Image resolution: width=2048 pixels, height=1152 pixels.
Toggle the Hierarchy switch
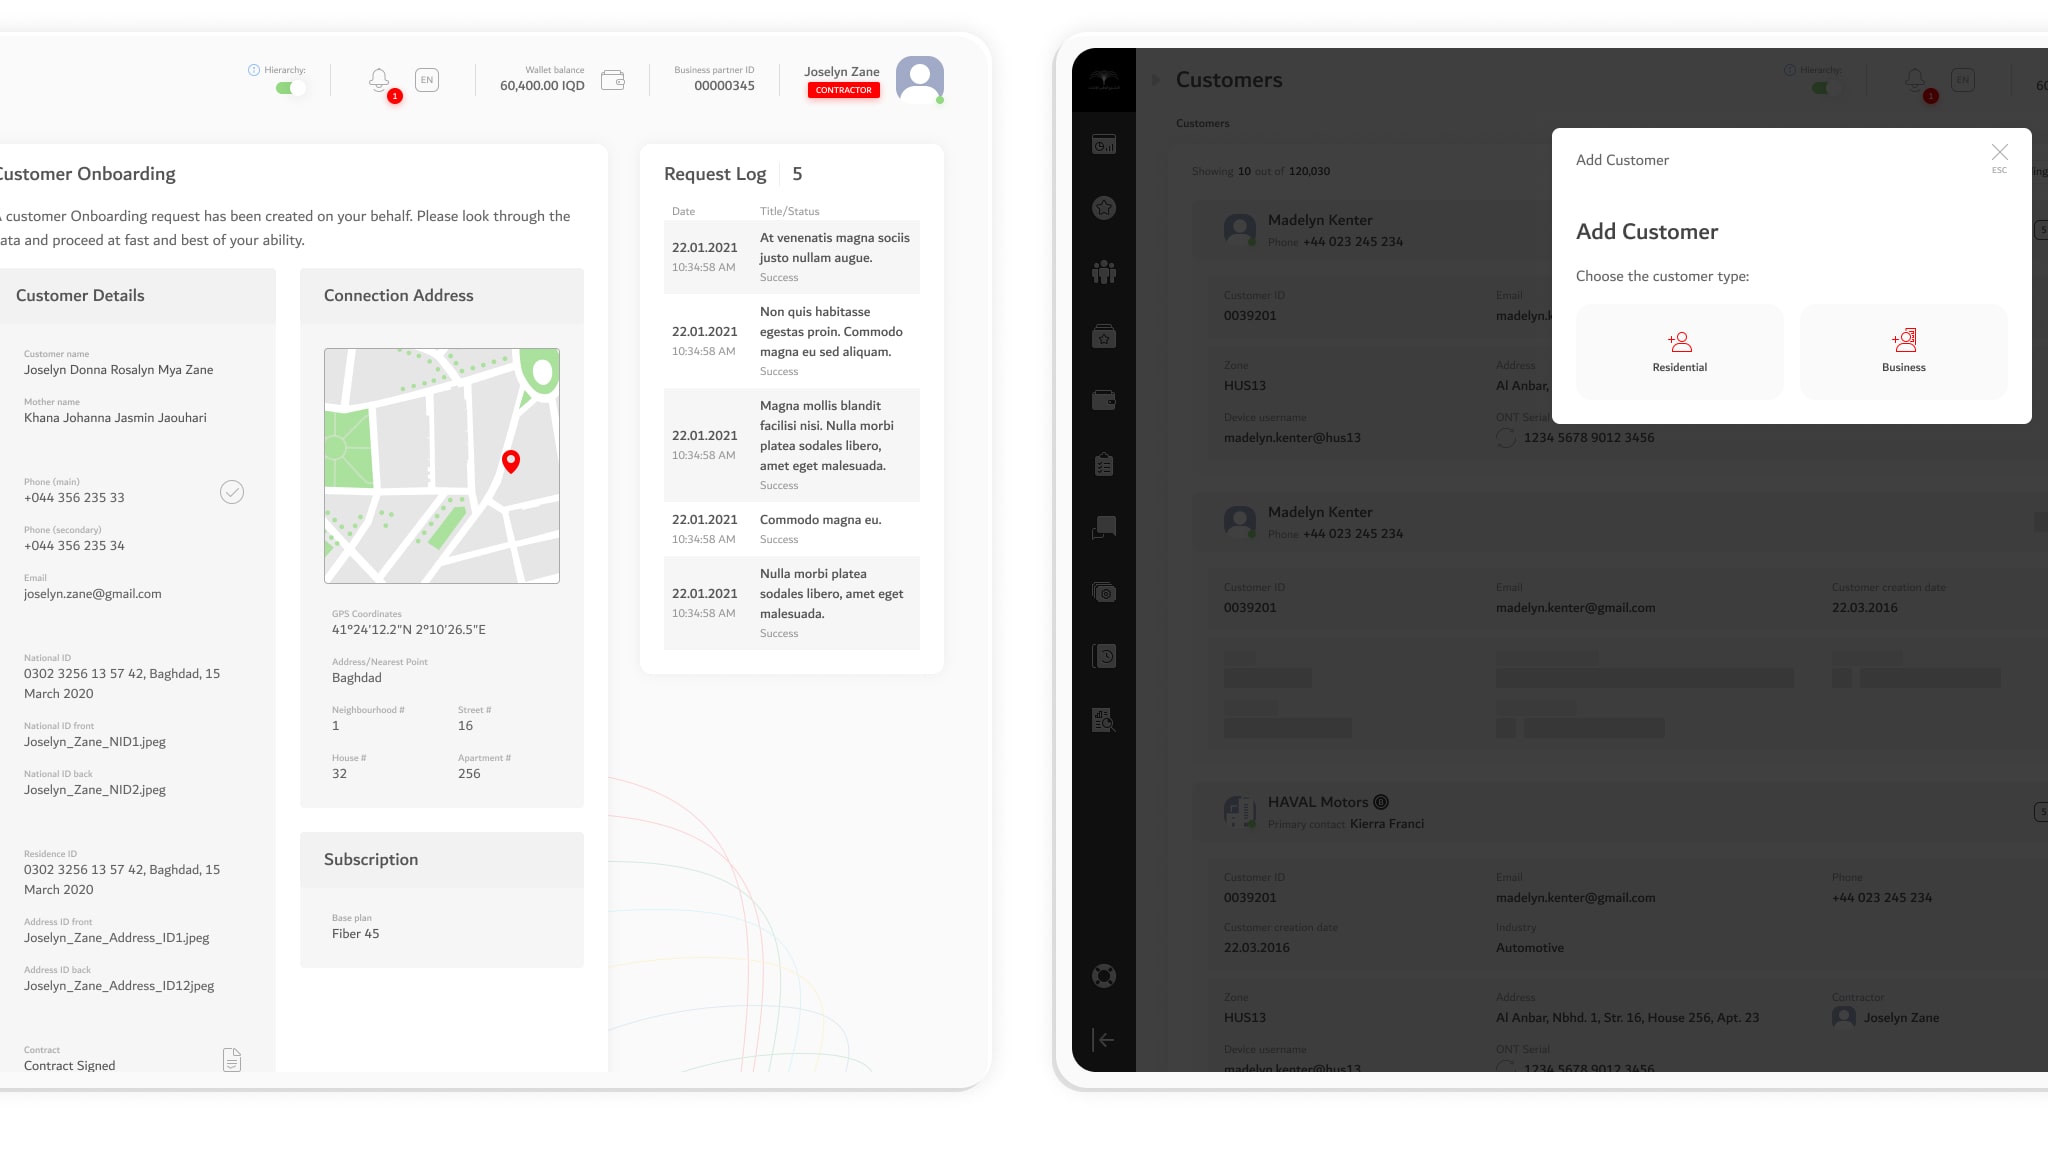(290, 88)
